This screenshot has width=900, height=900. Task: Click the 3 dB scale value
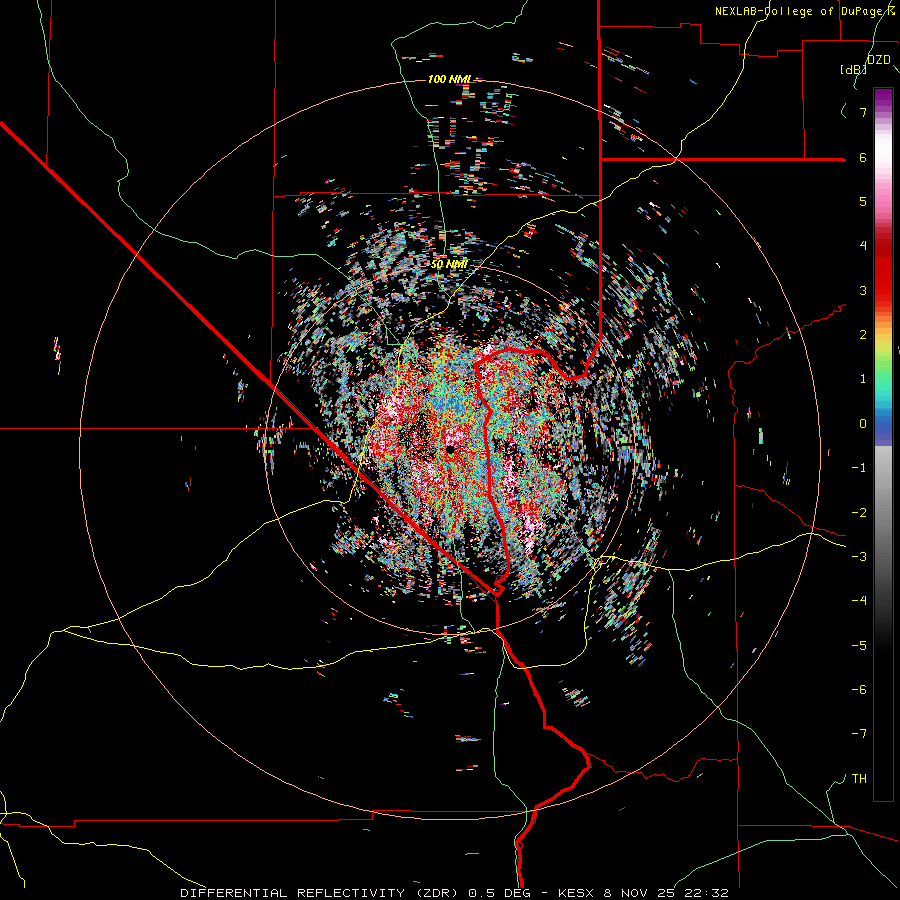[863, 290]
